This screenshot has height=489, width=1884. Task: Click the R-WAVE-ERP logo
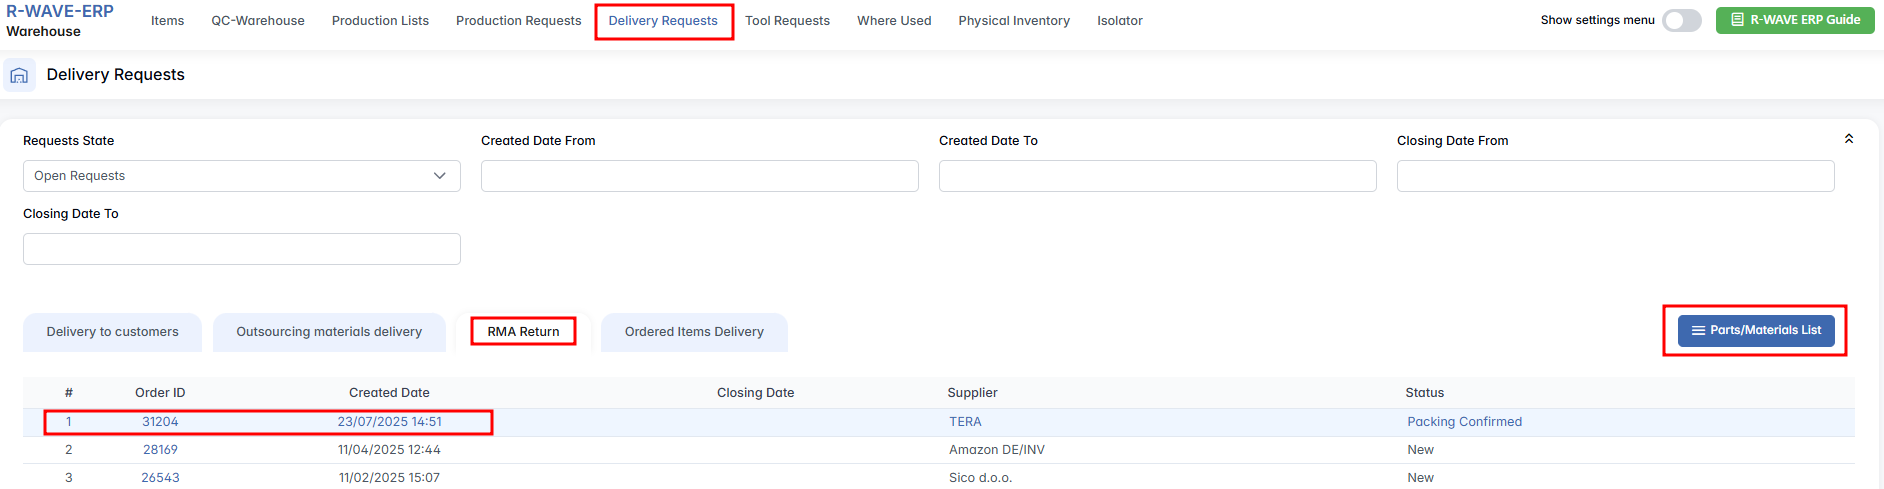click(60, 12)
